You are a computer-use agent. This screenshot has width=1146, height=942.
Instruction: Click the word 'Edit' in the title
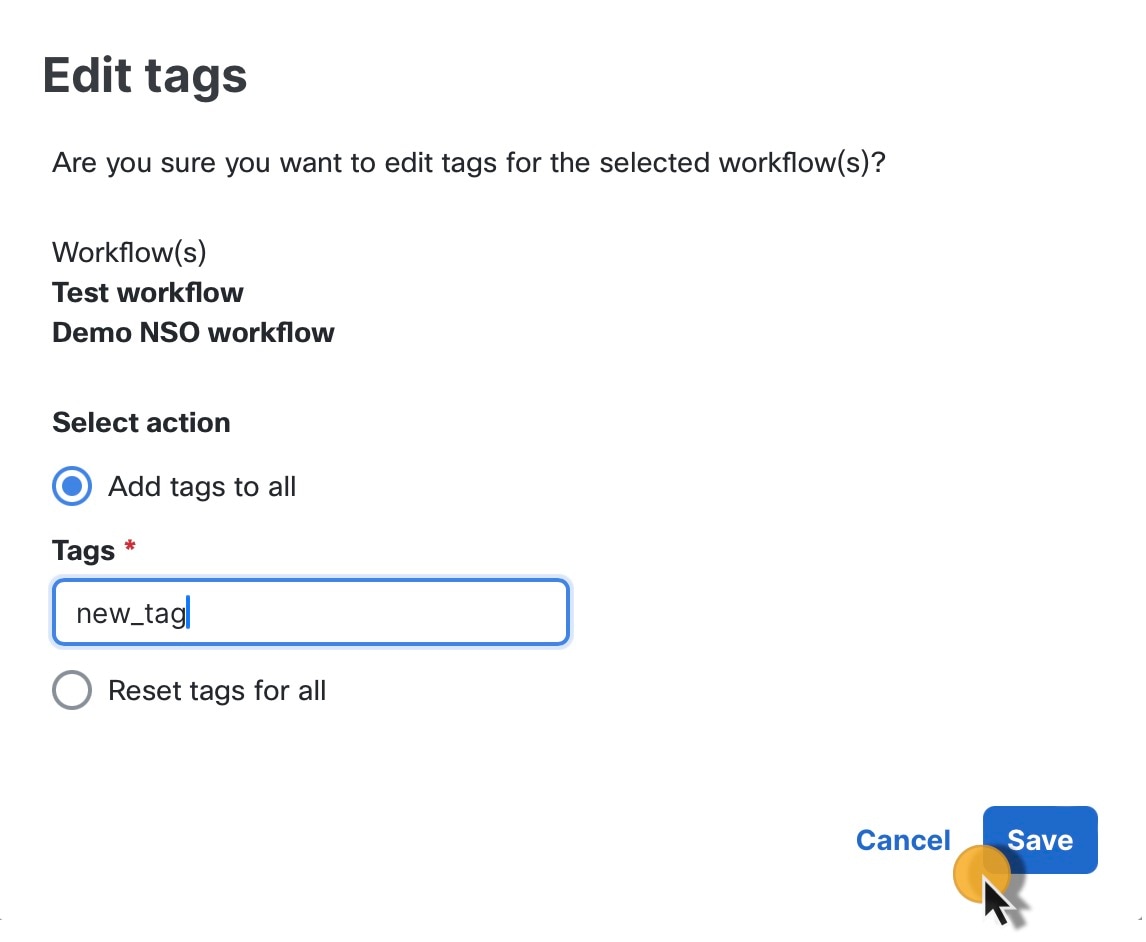88,76
